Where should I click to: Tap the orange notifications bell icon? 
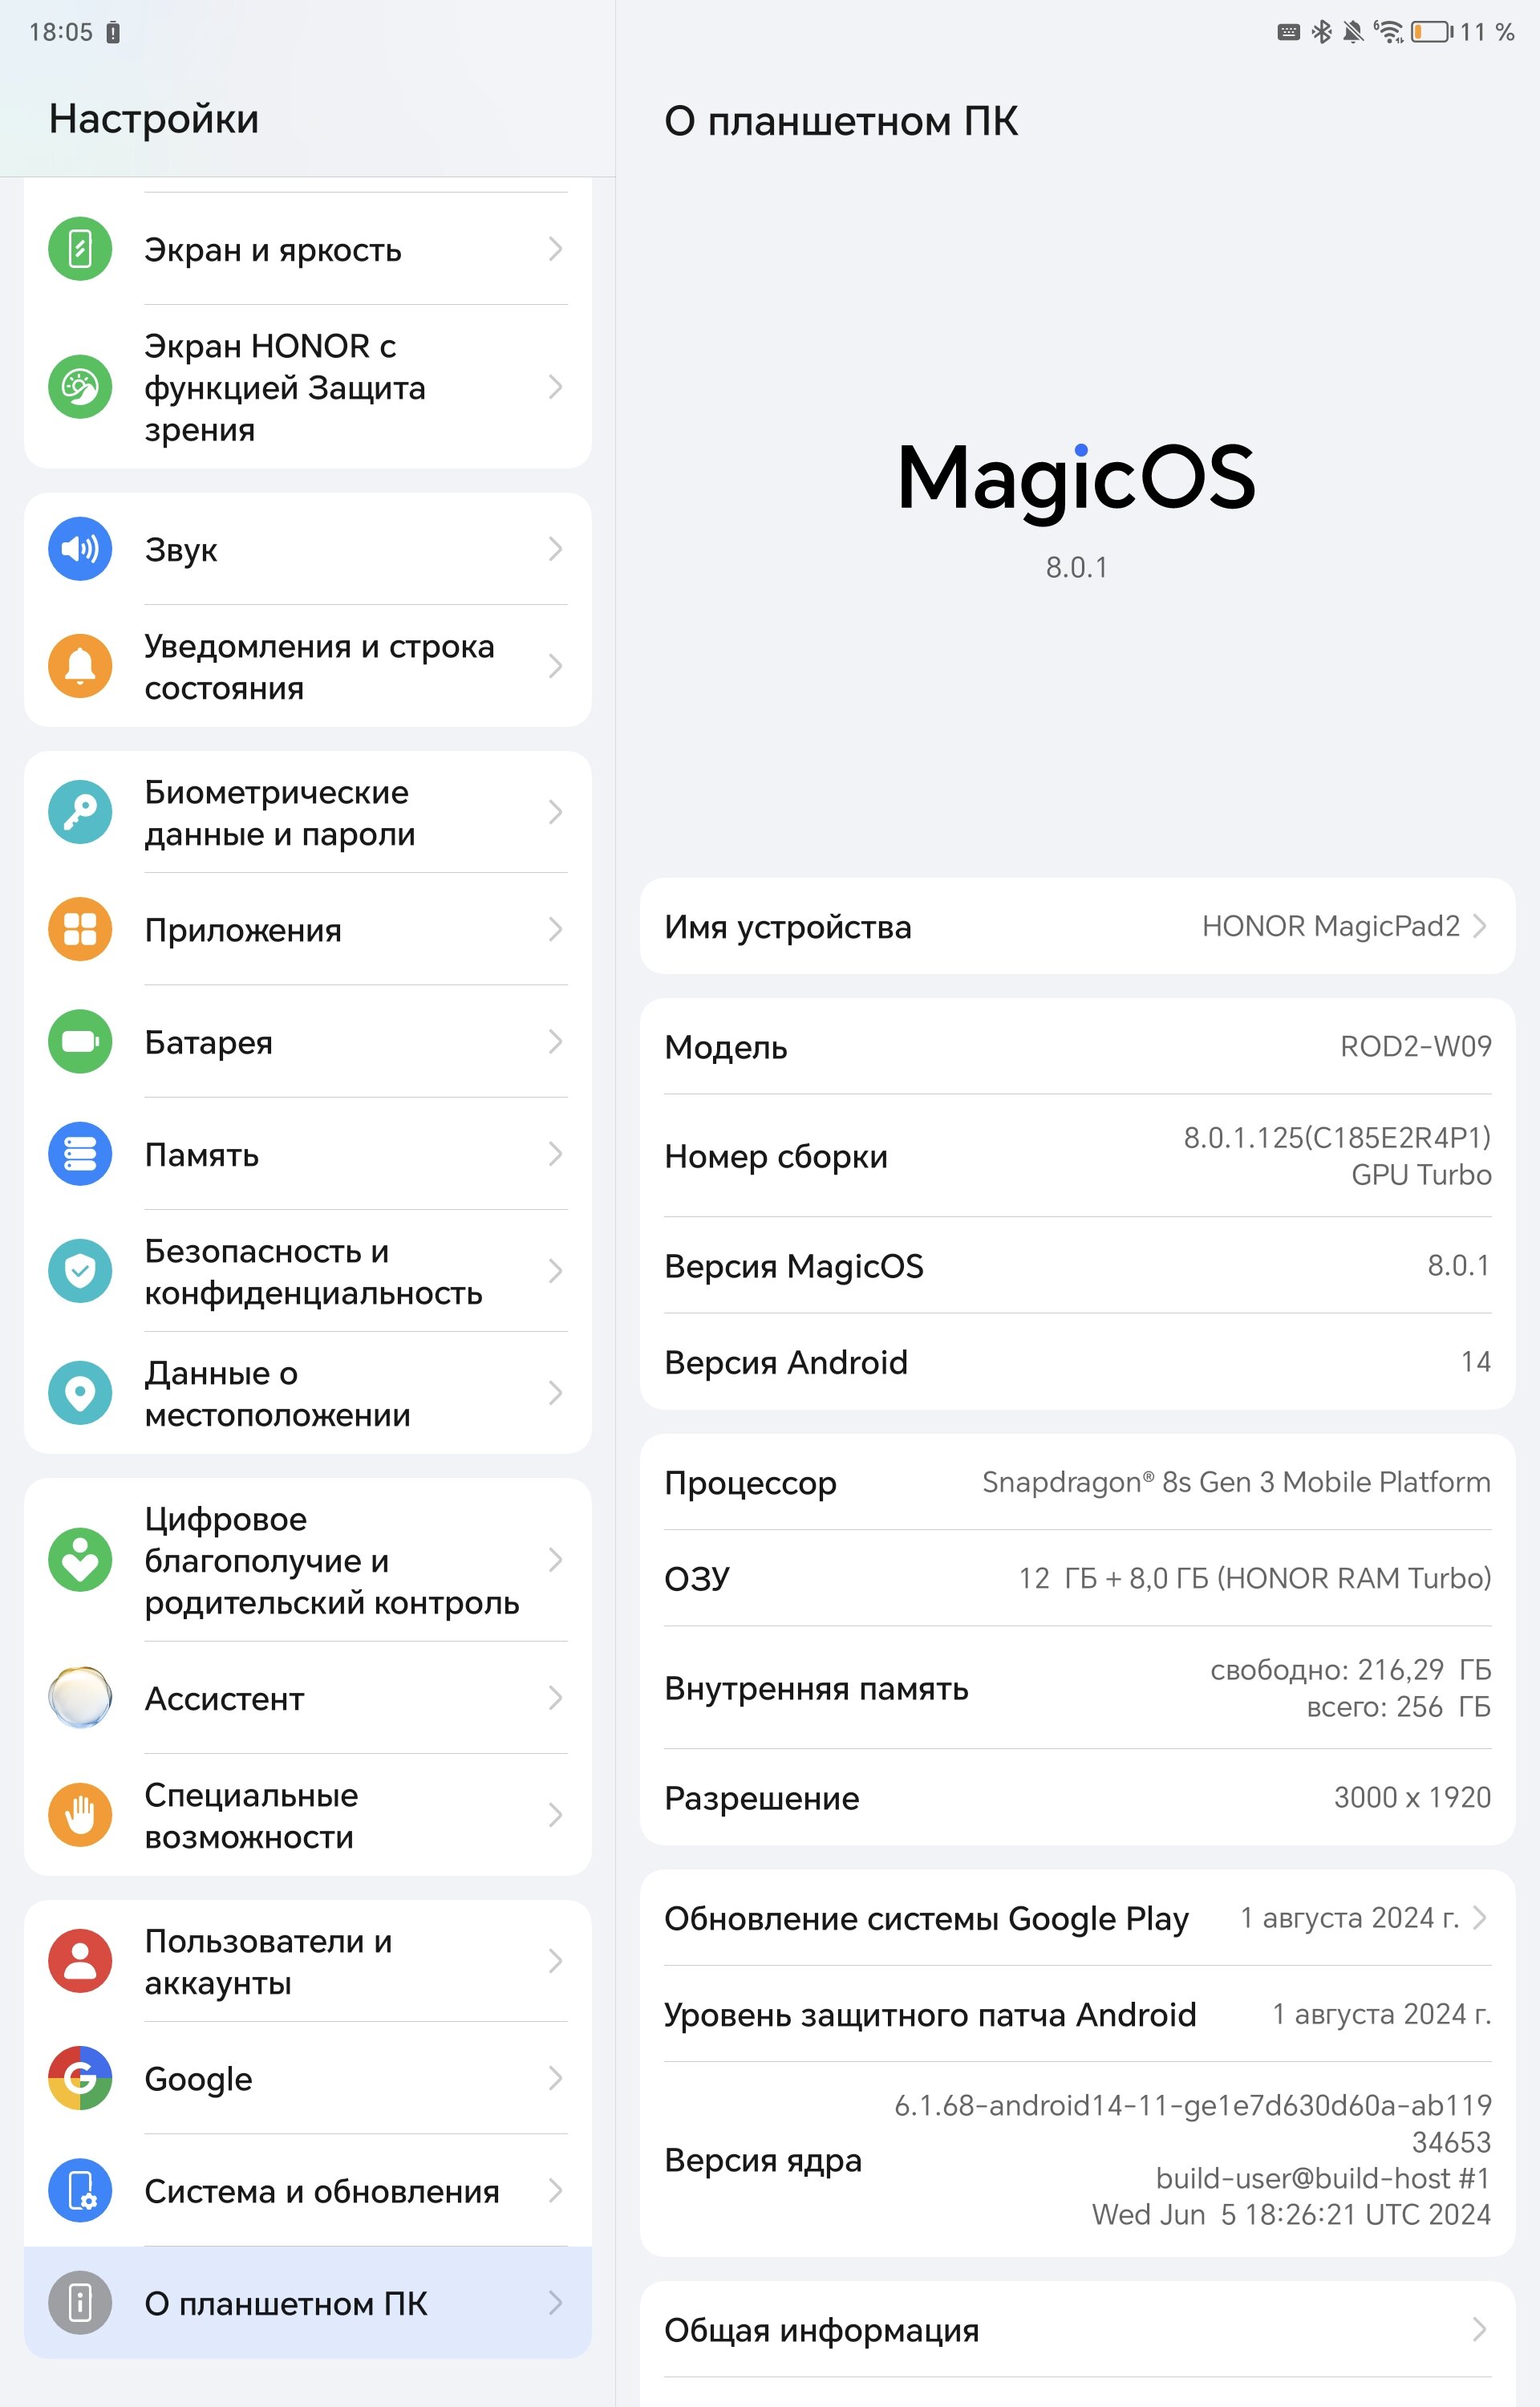(x=80, y=666)
